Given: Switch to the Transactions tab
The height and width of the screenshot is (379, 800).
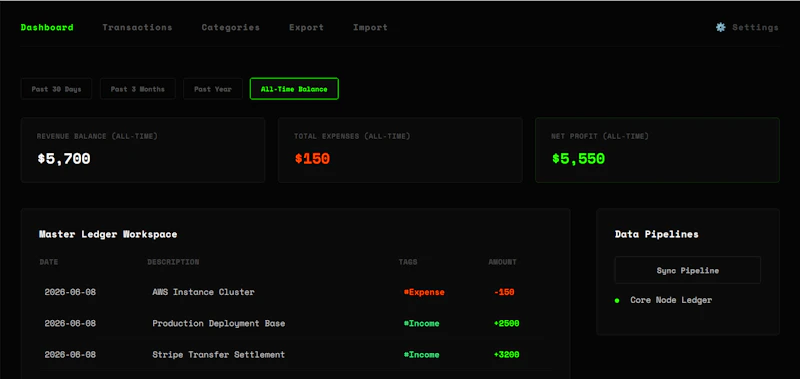Looking at the screenshot, I should point(137,28).
